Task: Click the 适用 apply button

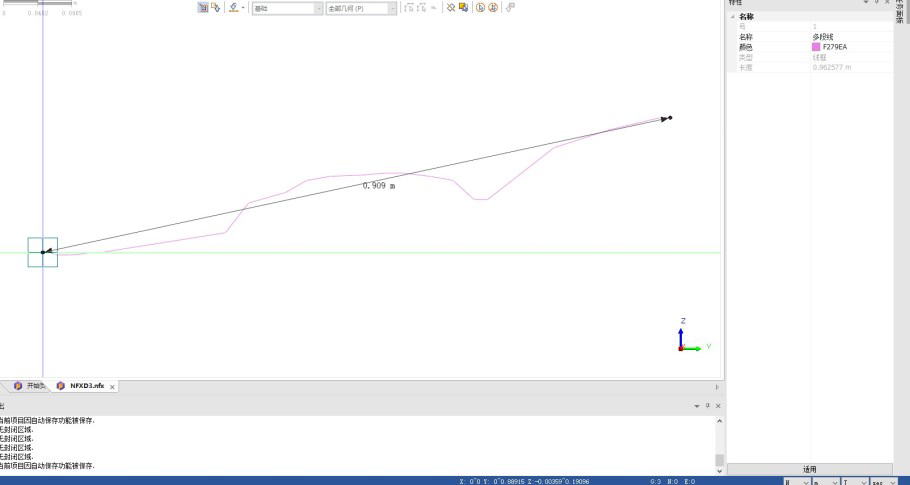Action: tap(810, 469)
